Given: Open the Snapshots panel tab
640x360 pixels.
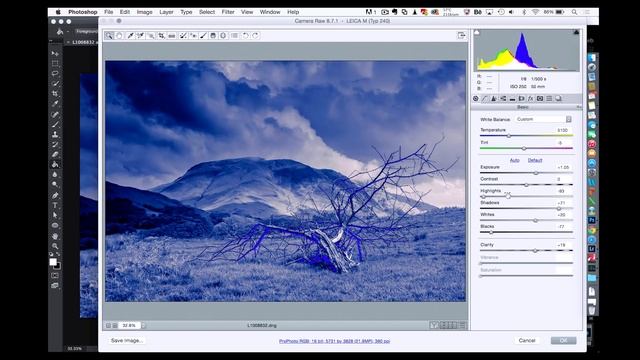Looking at the screenshot, I should pyautogui.click(x=558, y=99).
